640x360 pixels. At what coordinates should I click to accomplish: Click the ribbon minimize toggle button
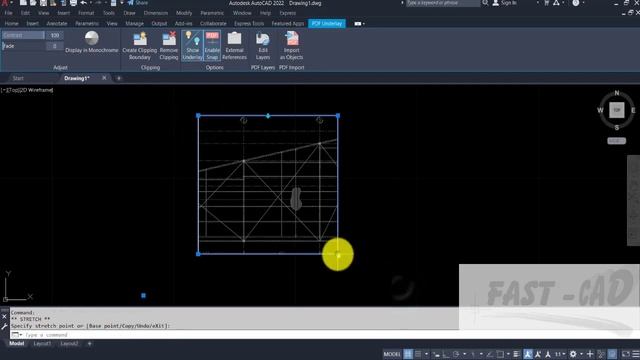coord(359,24)
